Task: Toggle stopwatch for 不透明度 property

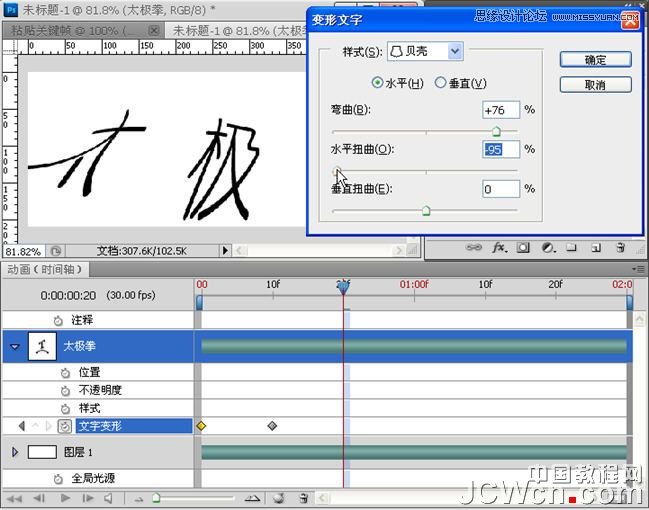Action: click(65, 391)
